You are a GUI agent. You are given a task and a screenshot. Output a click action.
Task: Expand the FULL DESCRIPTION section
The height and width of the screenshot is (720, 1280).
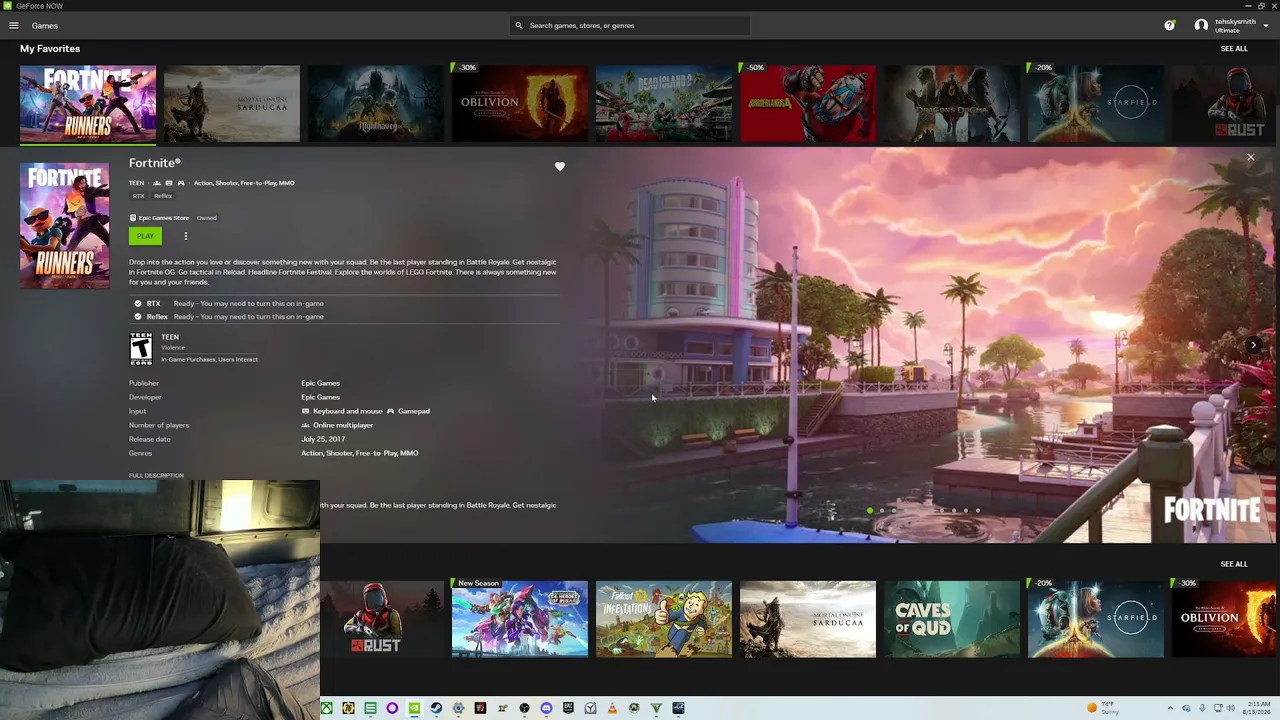pyautogui.click(x=156, y=475)
